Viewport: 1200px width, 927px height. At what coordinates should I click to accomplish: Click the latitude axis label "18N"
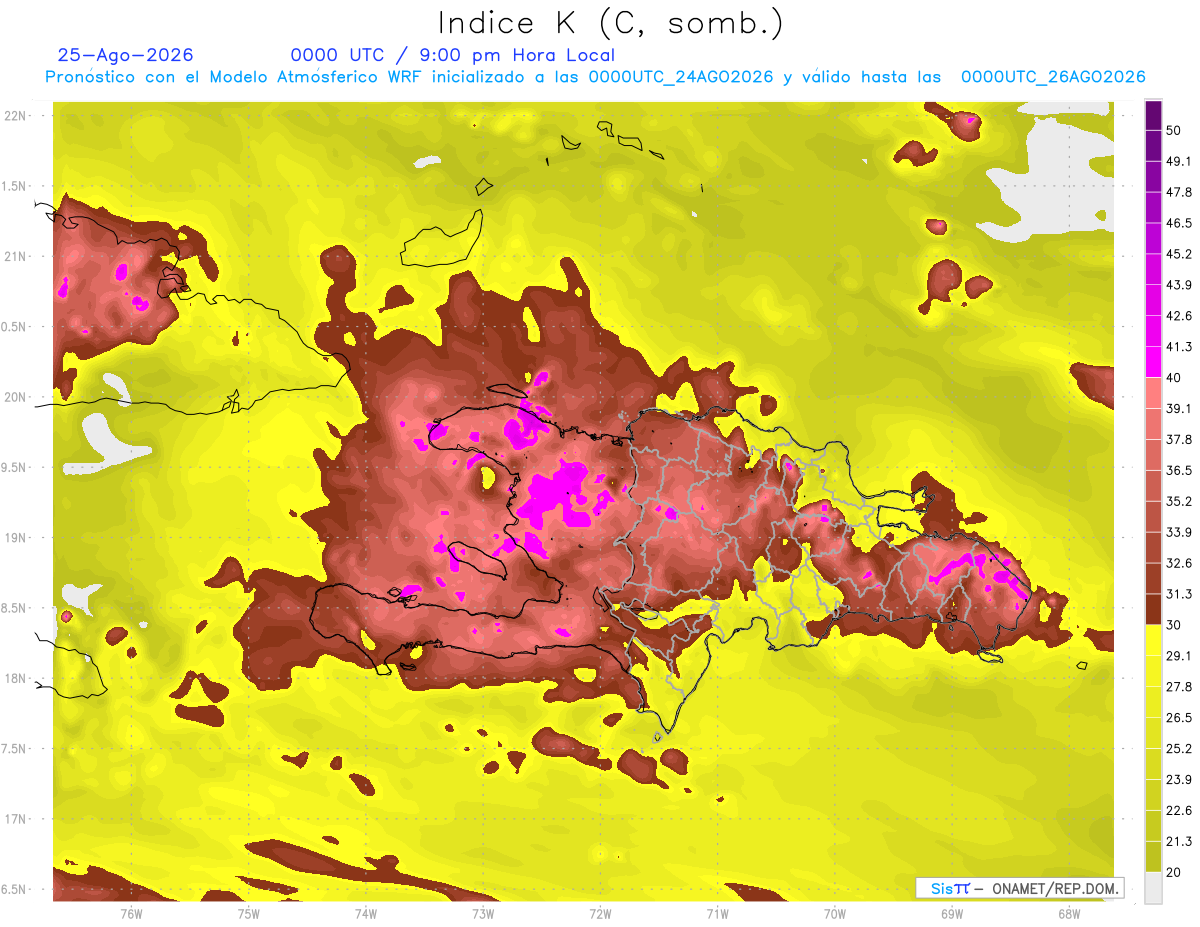pos(16,679)
